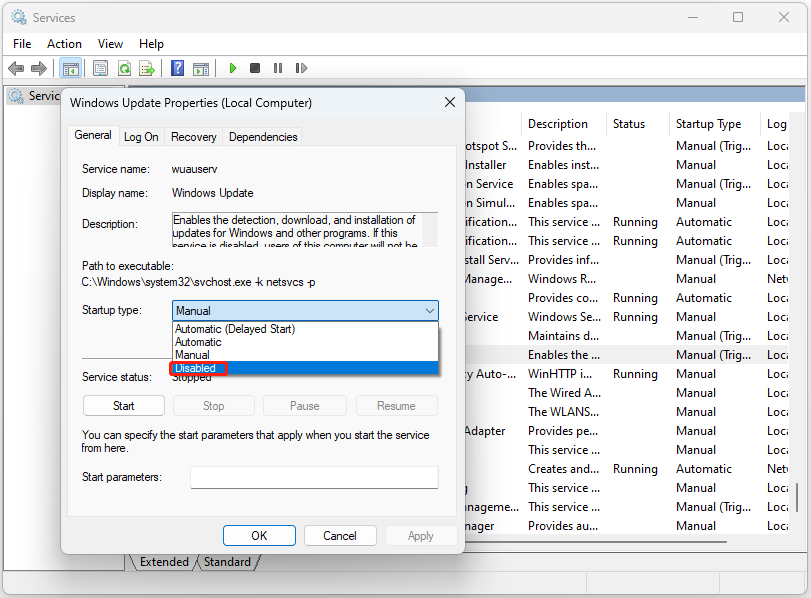Click inside the Start parameters field
Viewport: 811px width, 598px height.
pos(313,477)
